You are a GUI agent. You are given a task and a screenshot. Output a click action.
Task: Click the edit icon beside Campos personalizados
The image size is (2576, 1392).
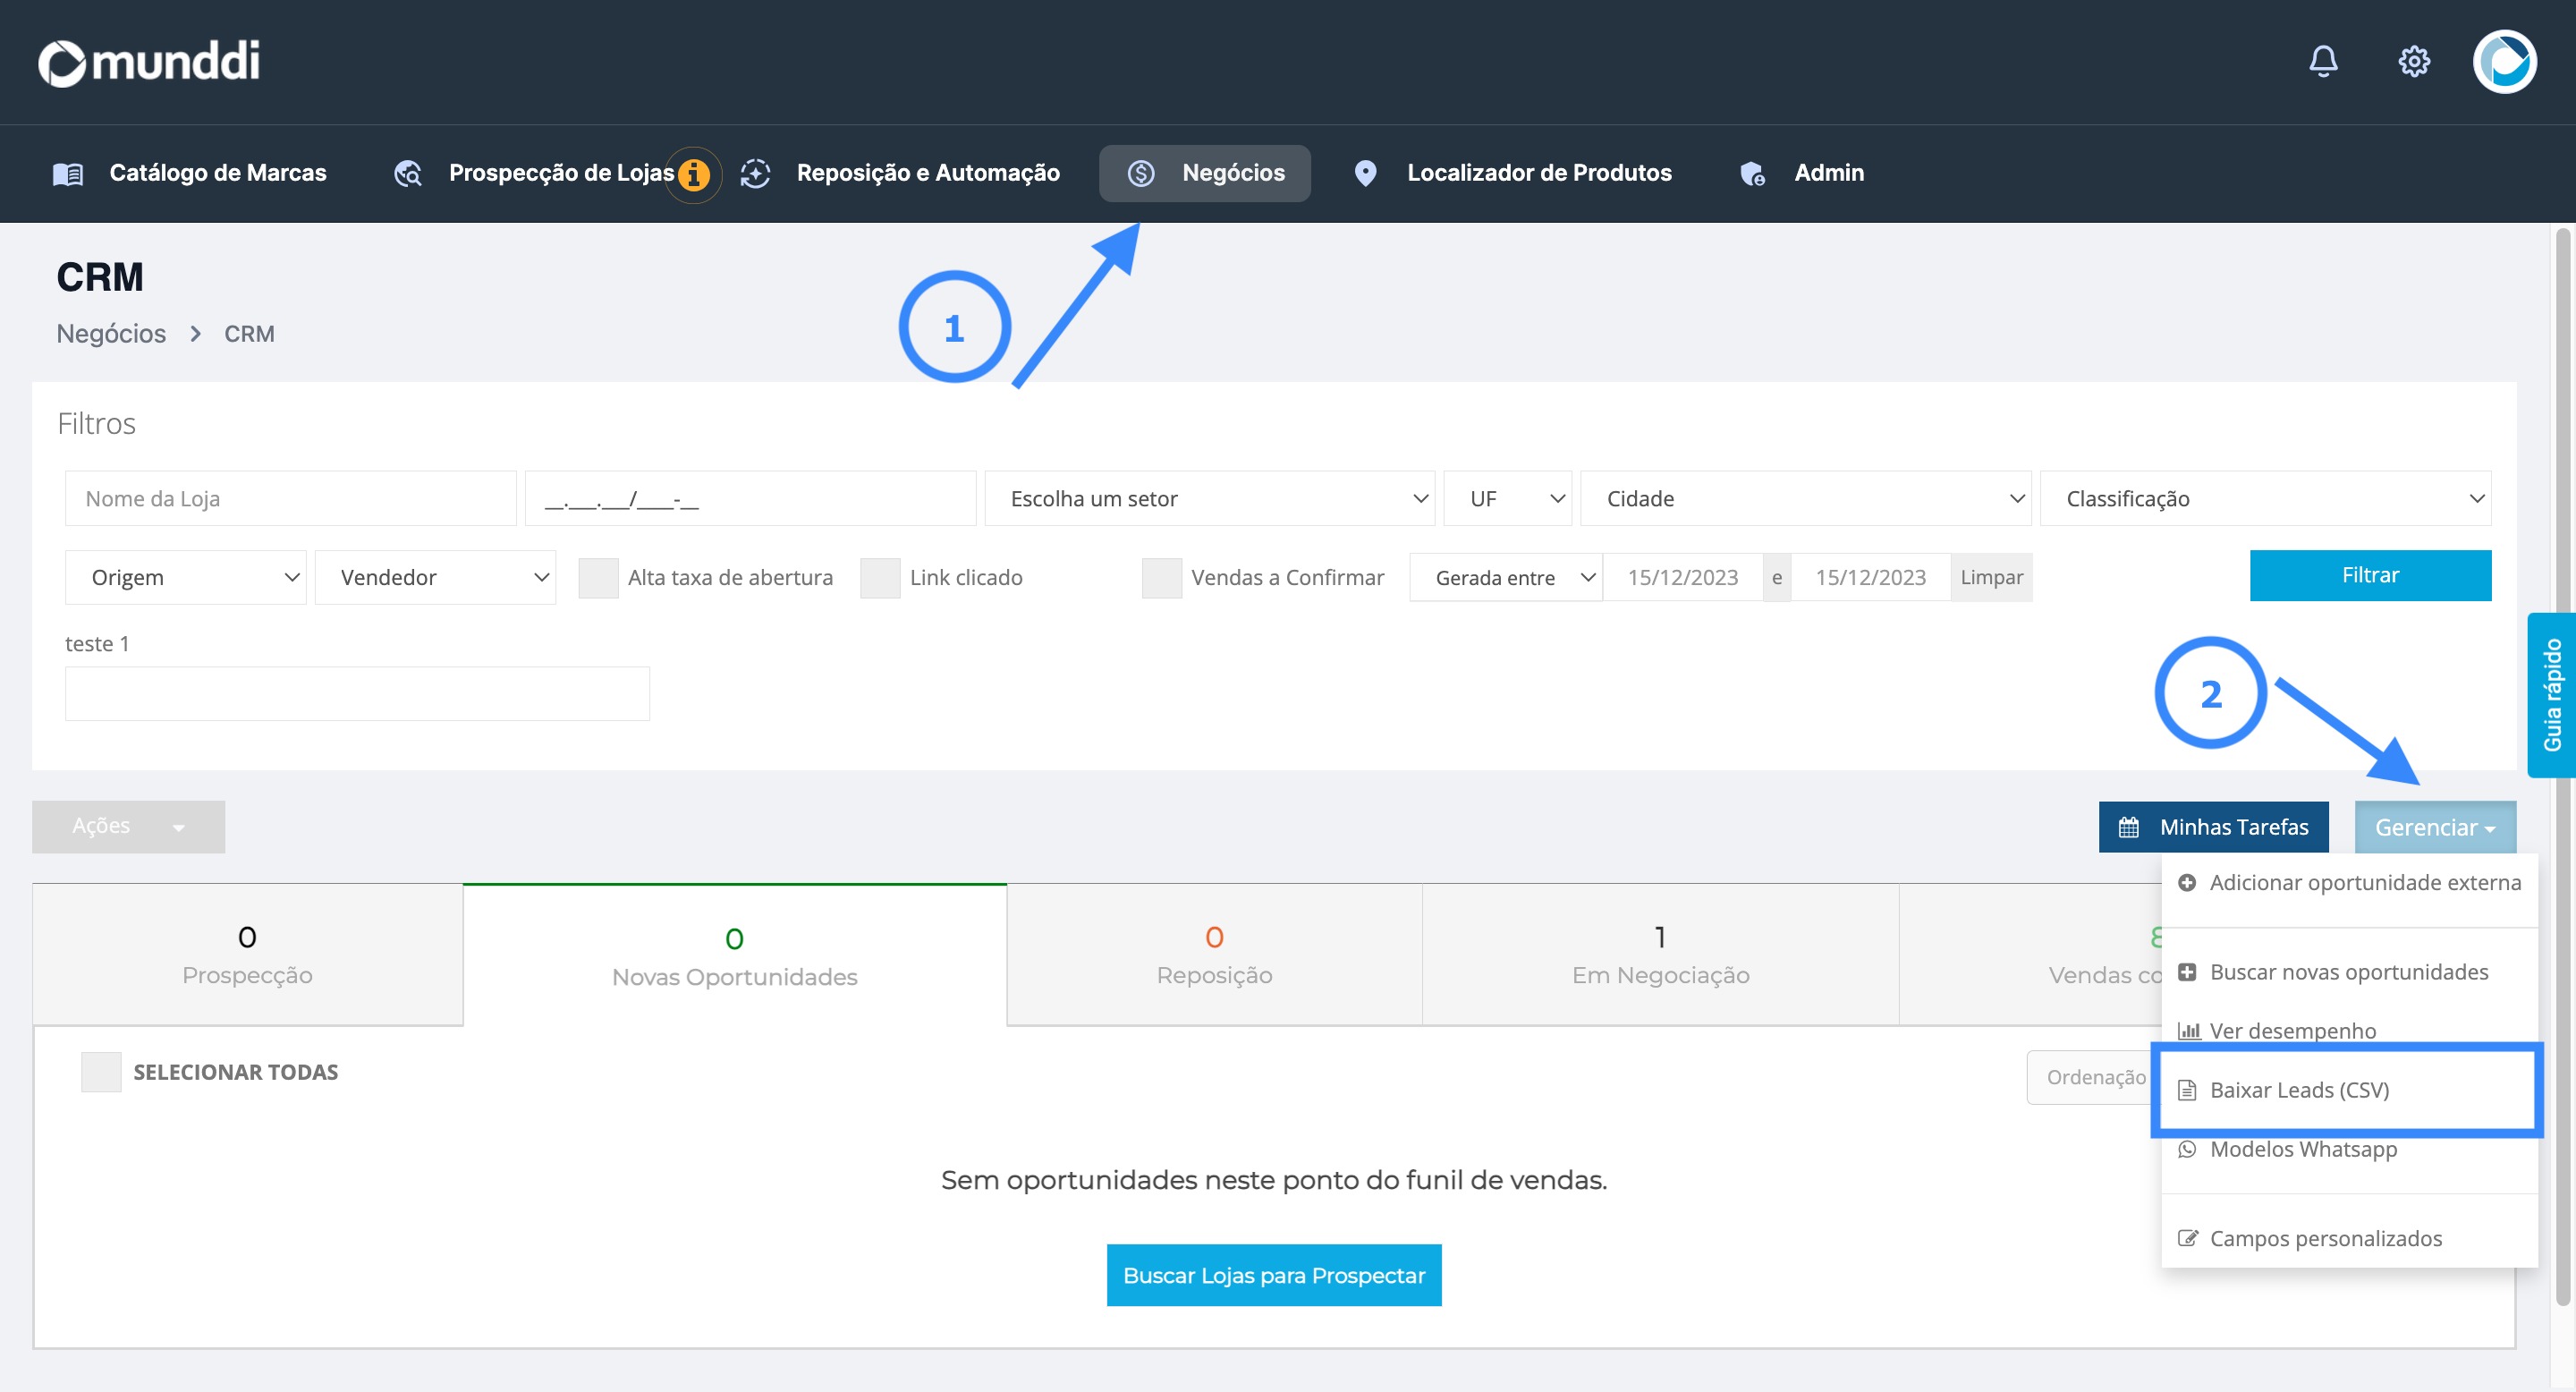coord(2188,1238)
